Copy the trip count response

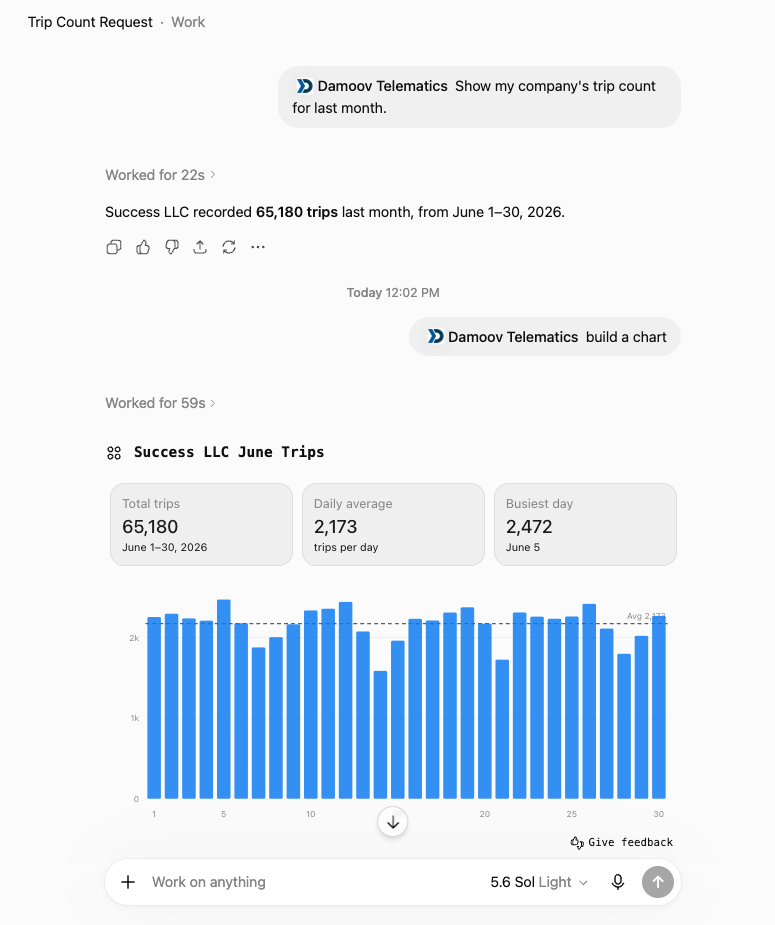tap(114, 247)
